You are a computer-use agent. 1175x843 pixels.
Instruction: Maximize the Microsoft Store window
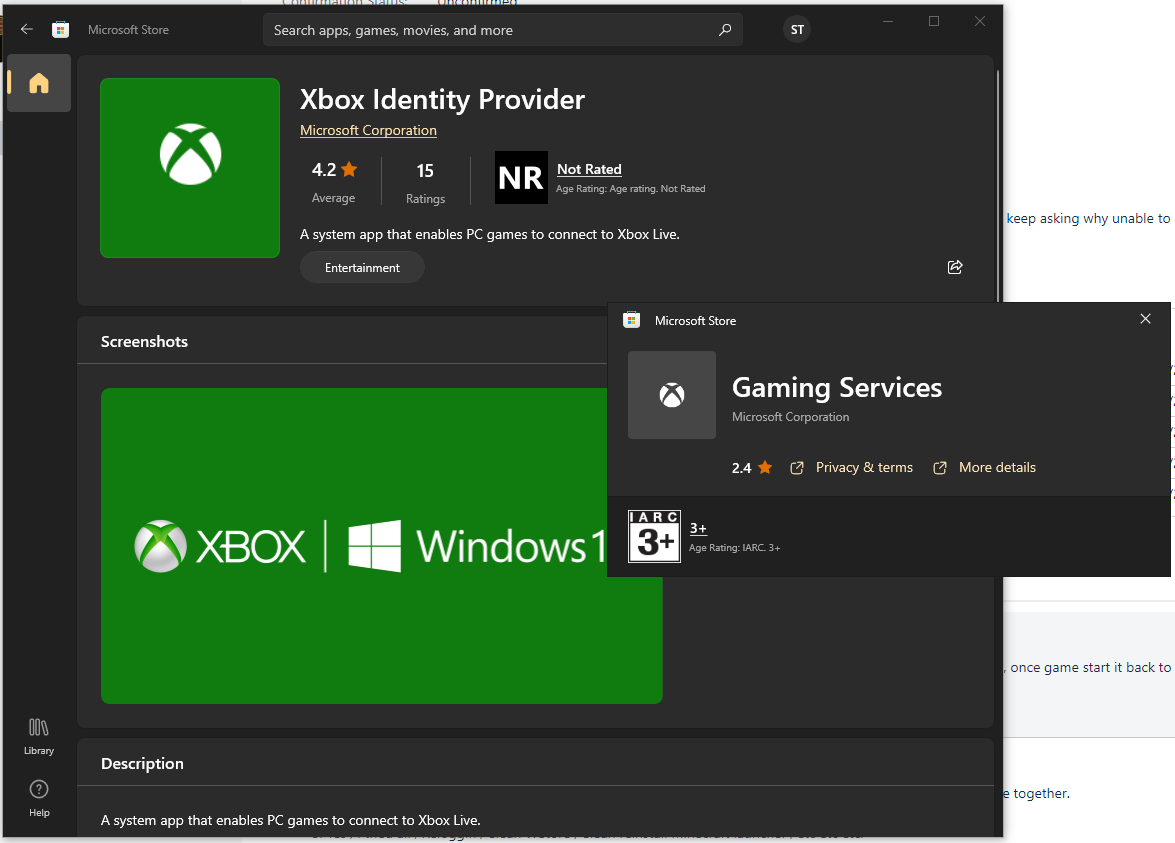pos(934,21)
